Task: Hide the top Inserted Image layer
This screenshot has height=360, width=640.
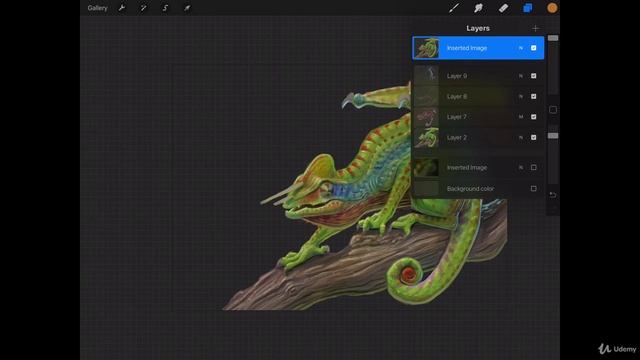Action: (x=533, y=48)
